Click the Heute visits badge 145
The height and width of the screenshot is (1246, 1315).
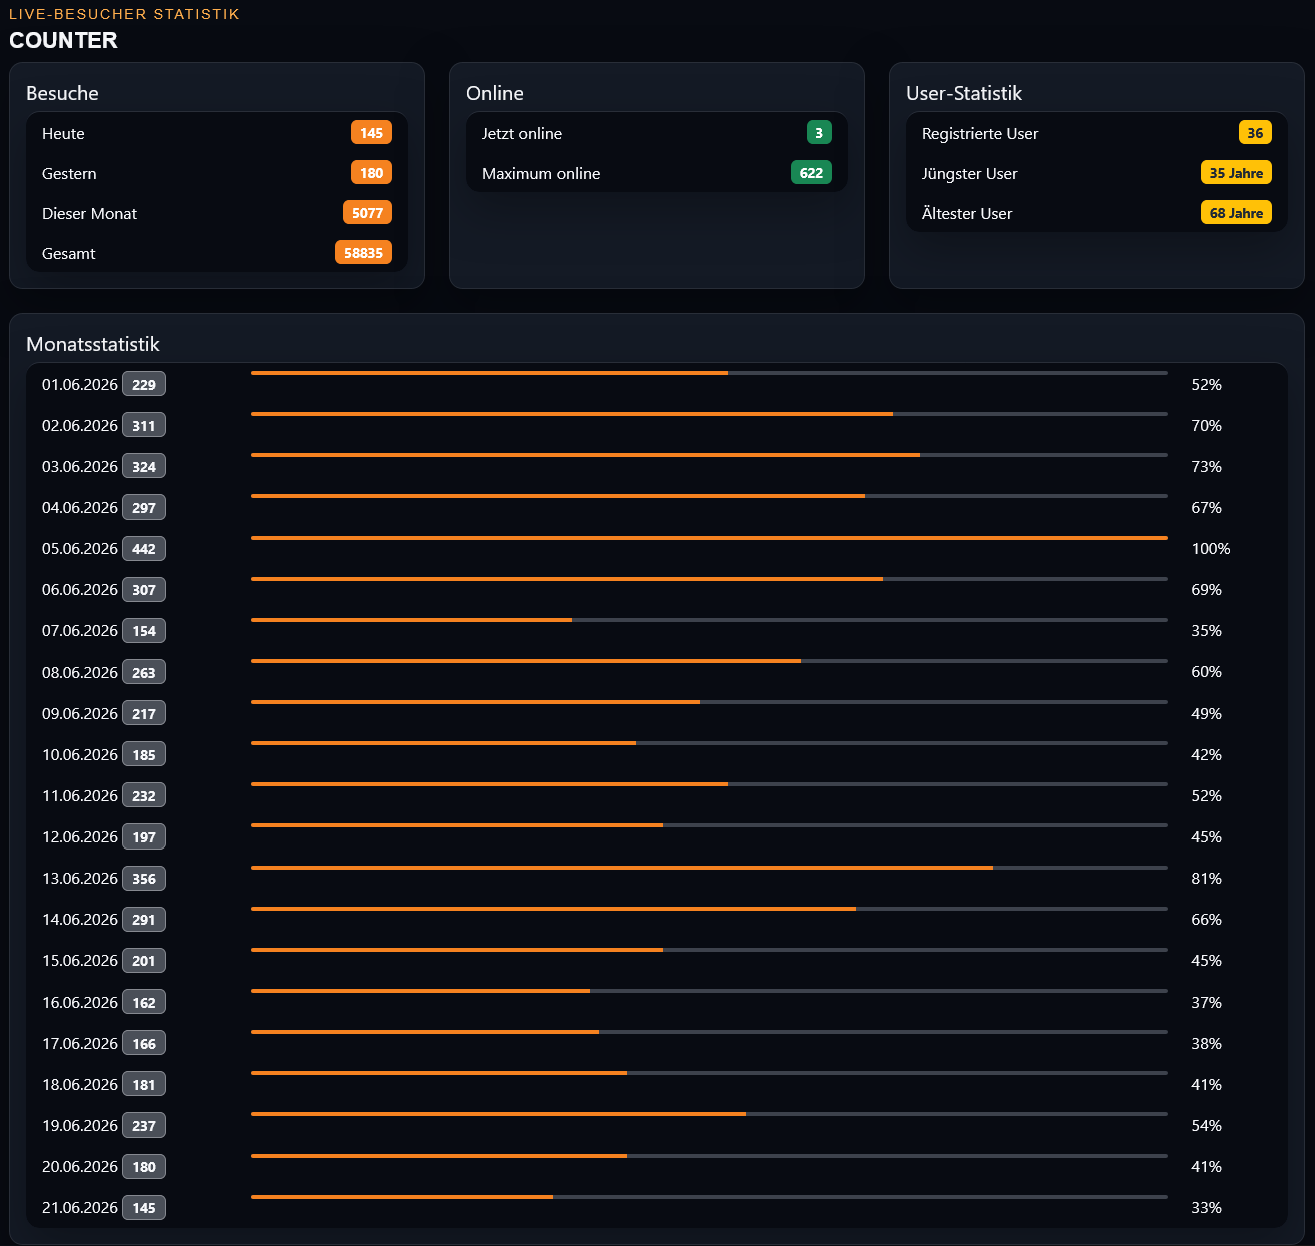pos(371,133)
